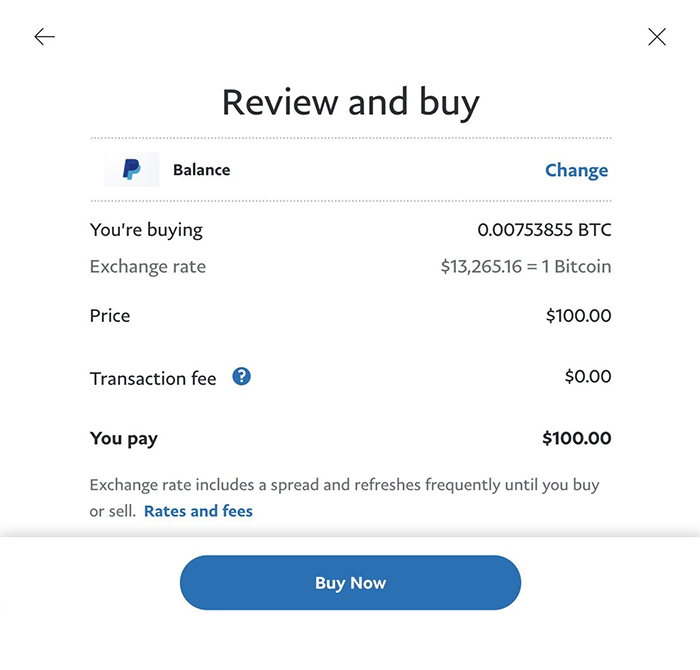Click the Price row label
700x670 pixels.
110,316
